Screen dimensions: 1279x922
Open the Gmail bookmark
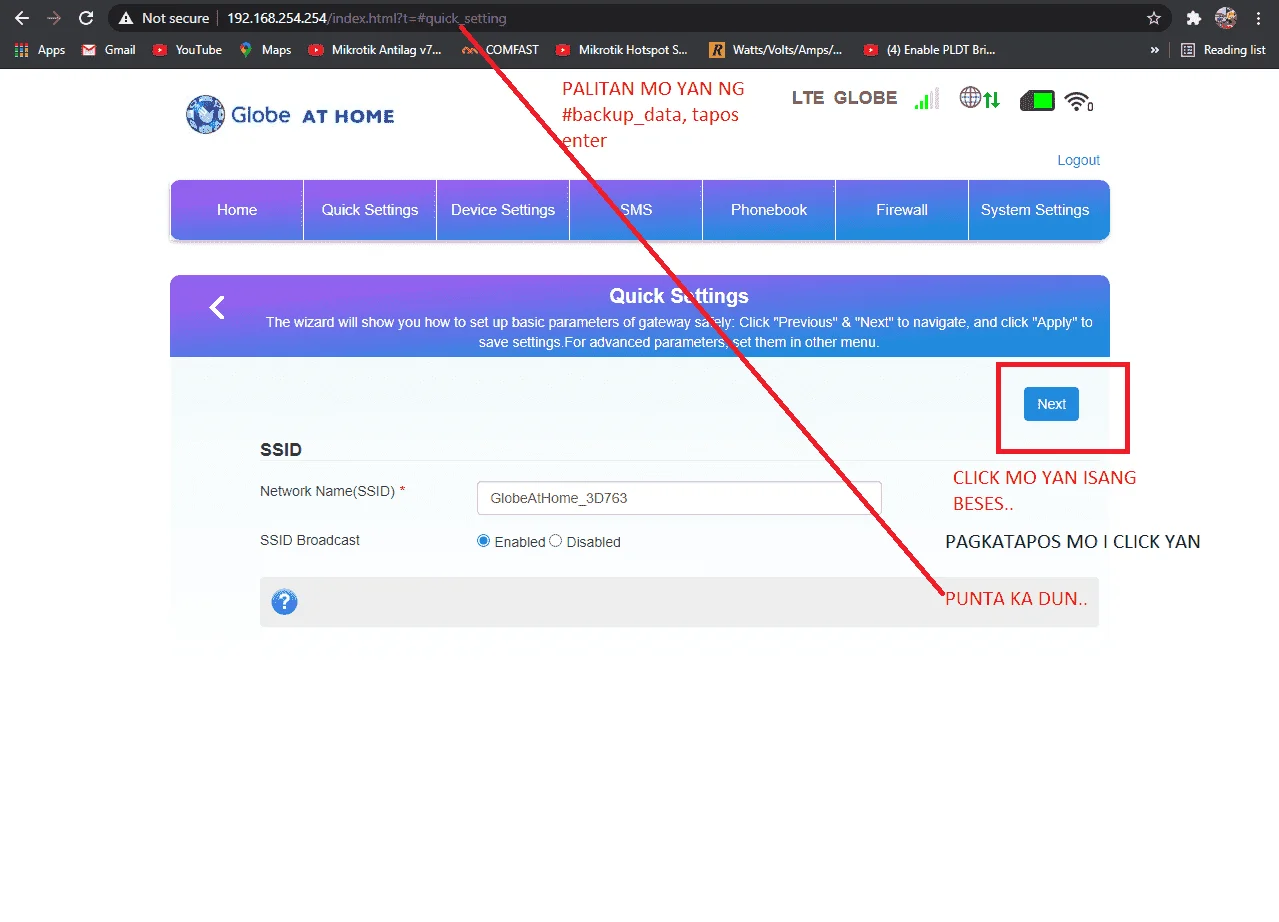pos(108,50)
